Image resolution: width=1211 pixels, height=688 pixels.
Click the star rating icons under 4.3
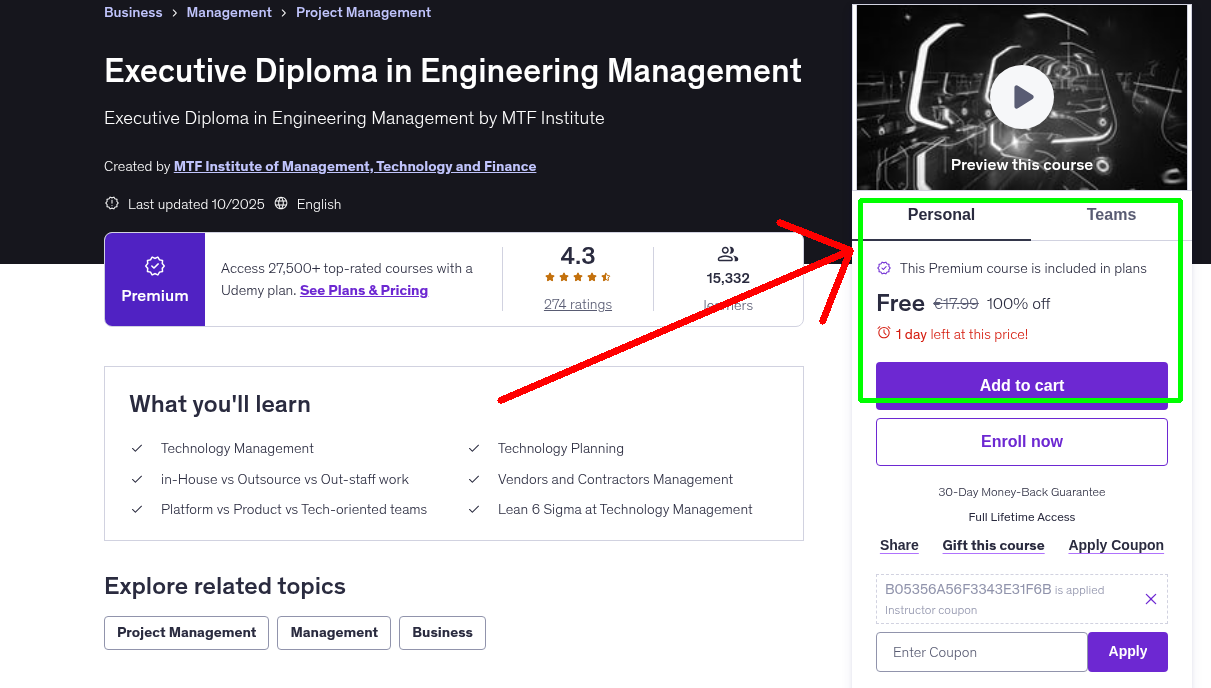pyautogui.click(x=577, y=276)
